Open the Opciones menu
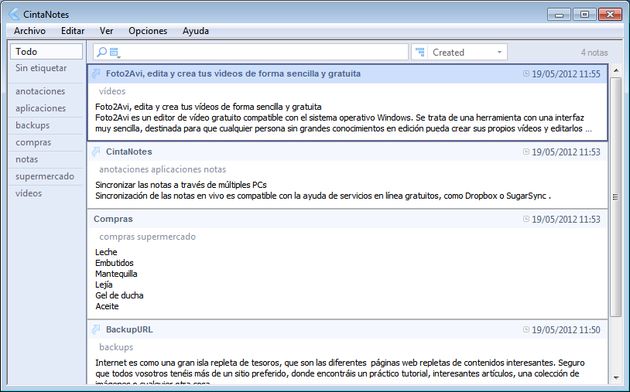 coord(148,31)
